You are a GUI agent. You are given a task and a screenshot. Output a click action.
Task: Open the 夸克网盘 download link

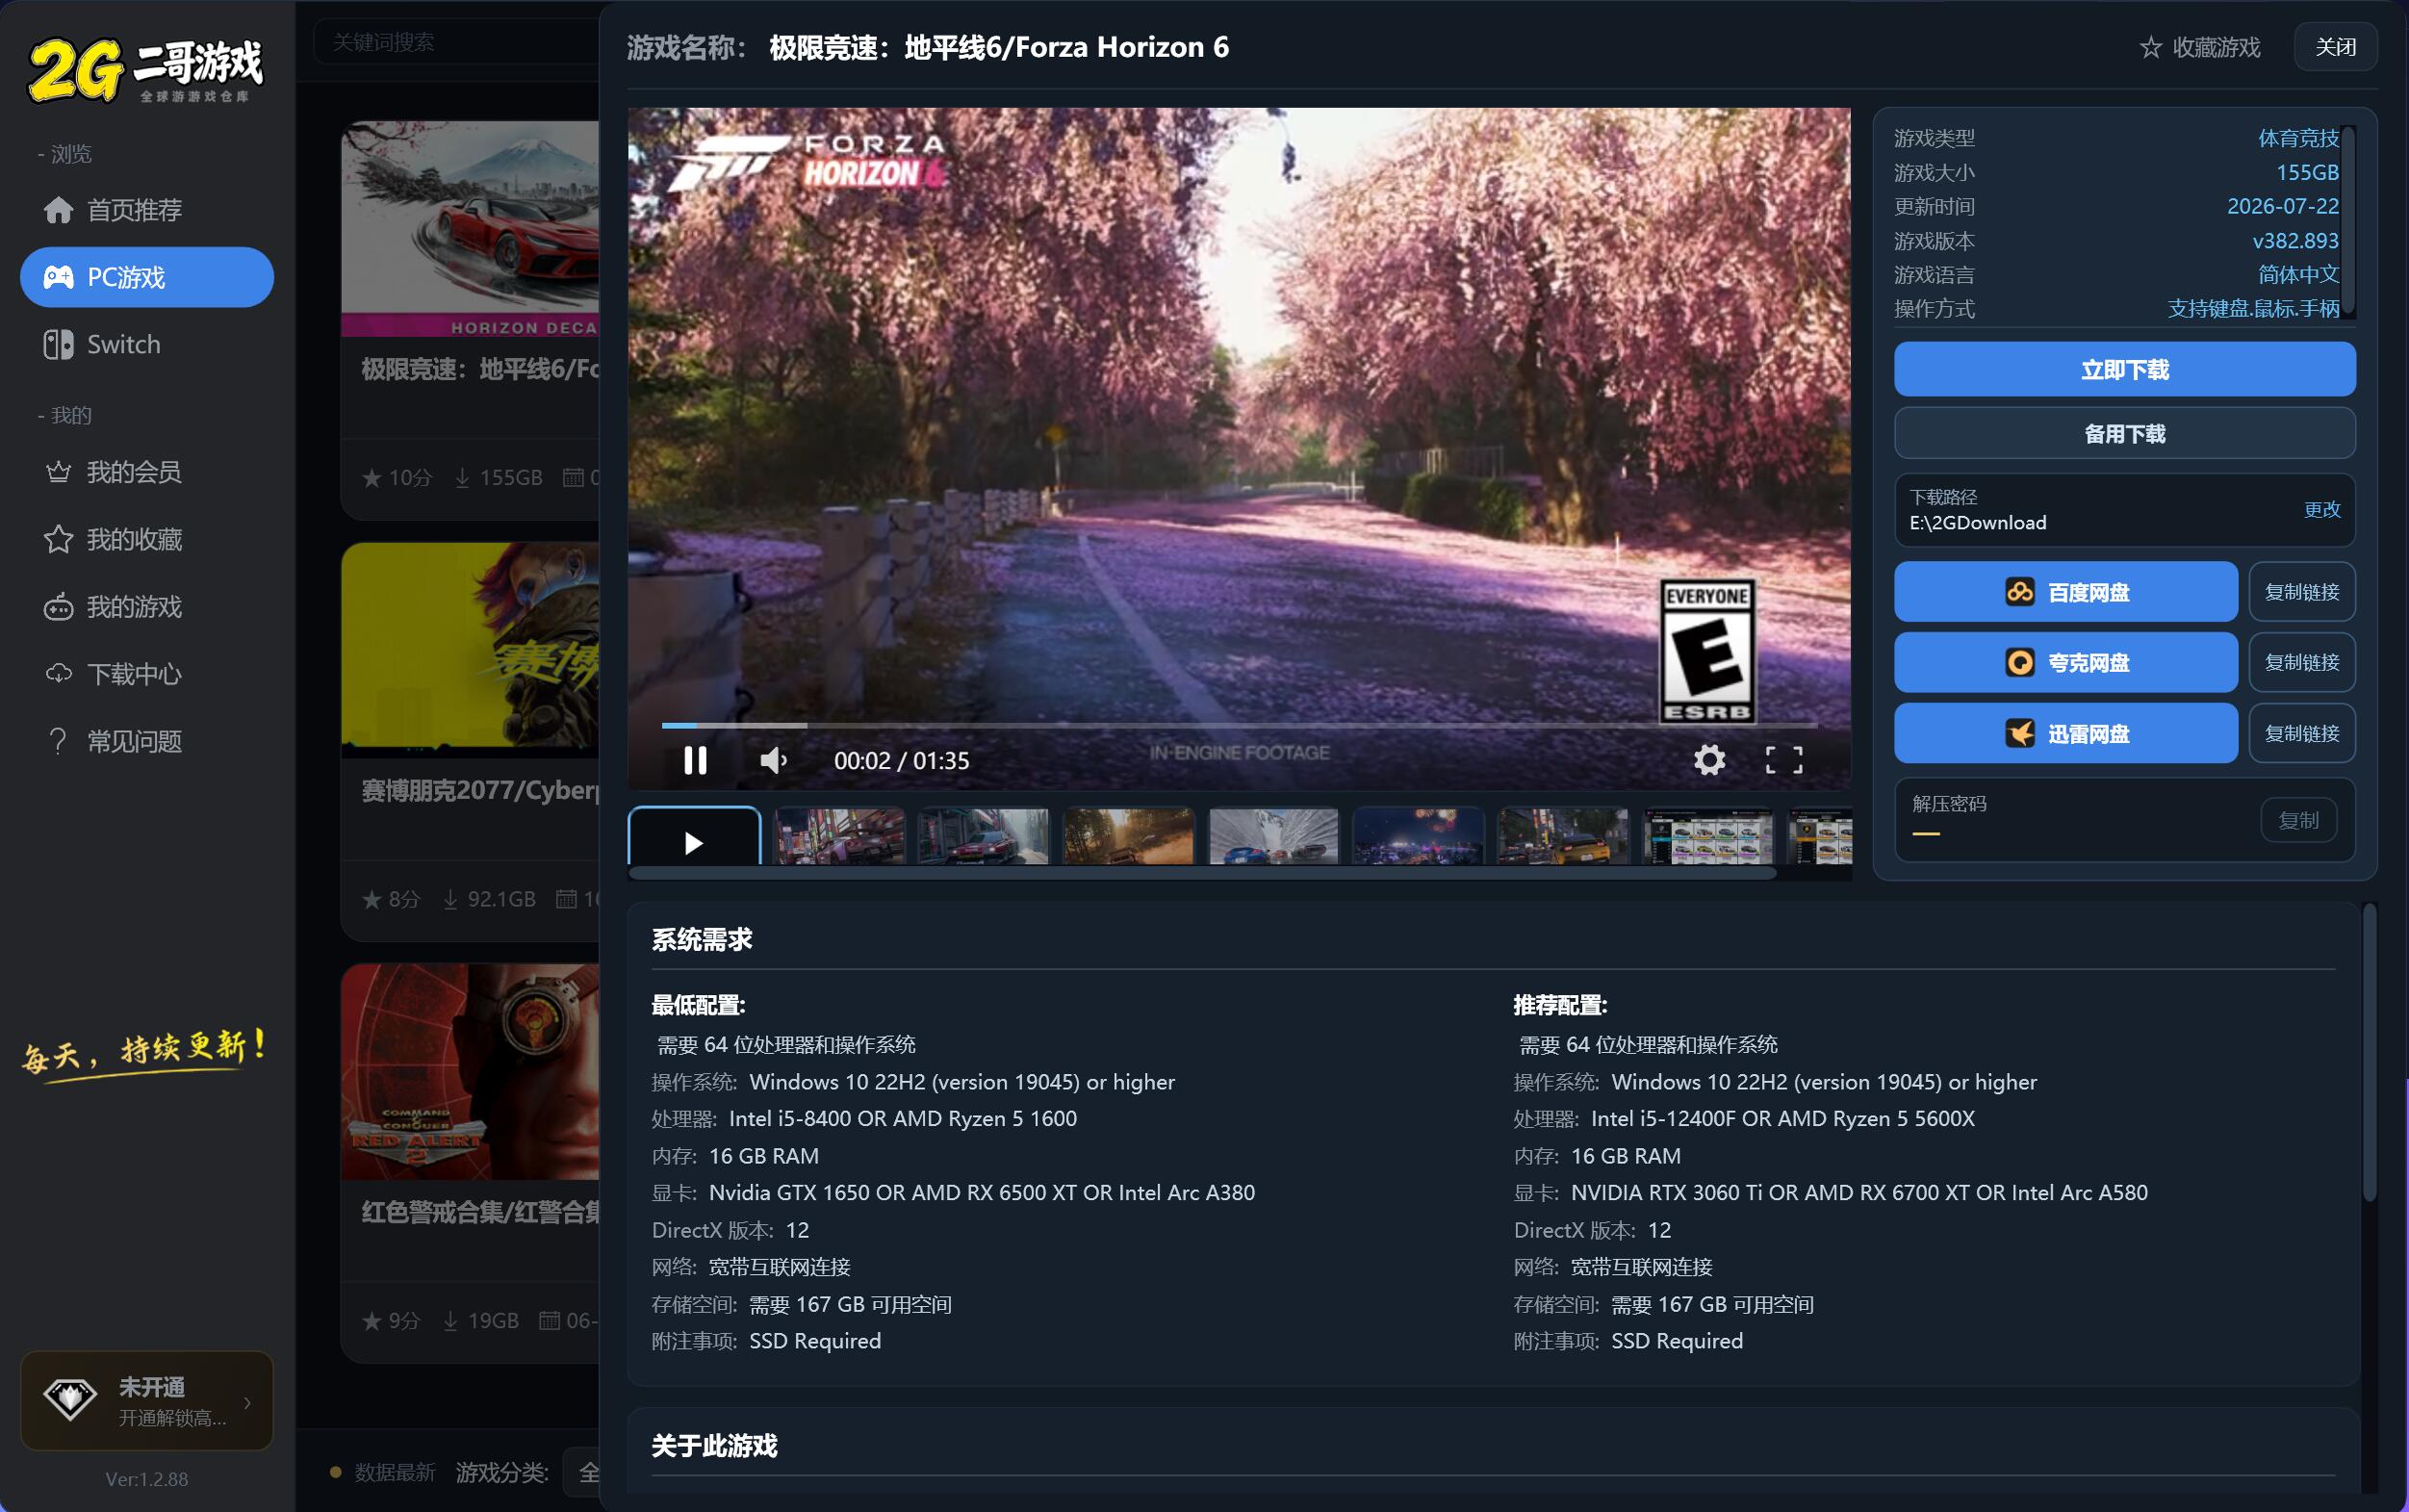click(2065, 662)
